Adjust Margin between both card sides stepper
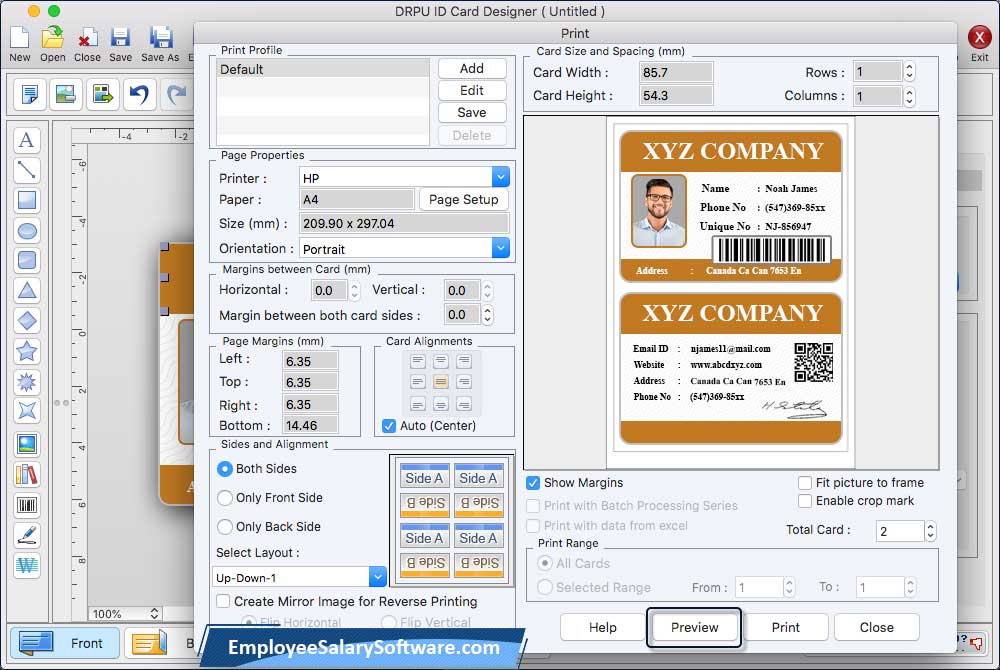1000x670 pixels. (487, 315)
